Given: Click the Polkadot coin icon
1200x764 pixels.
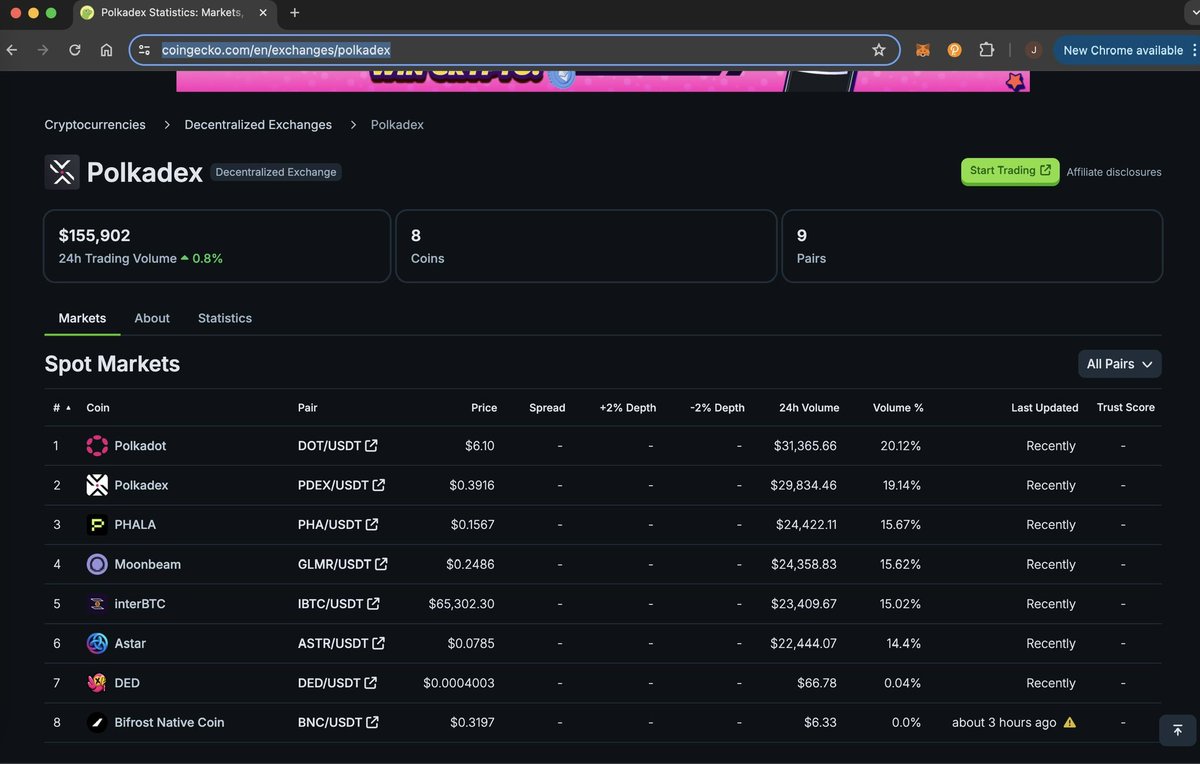Looking at the screenshot, I should [97, 446].
